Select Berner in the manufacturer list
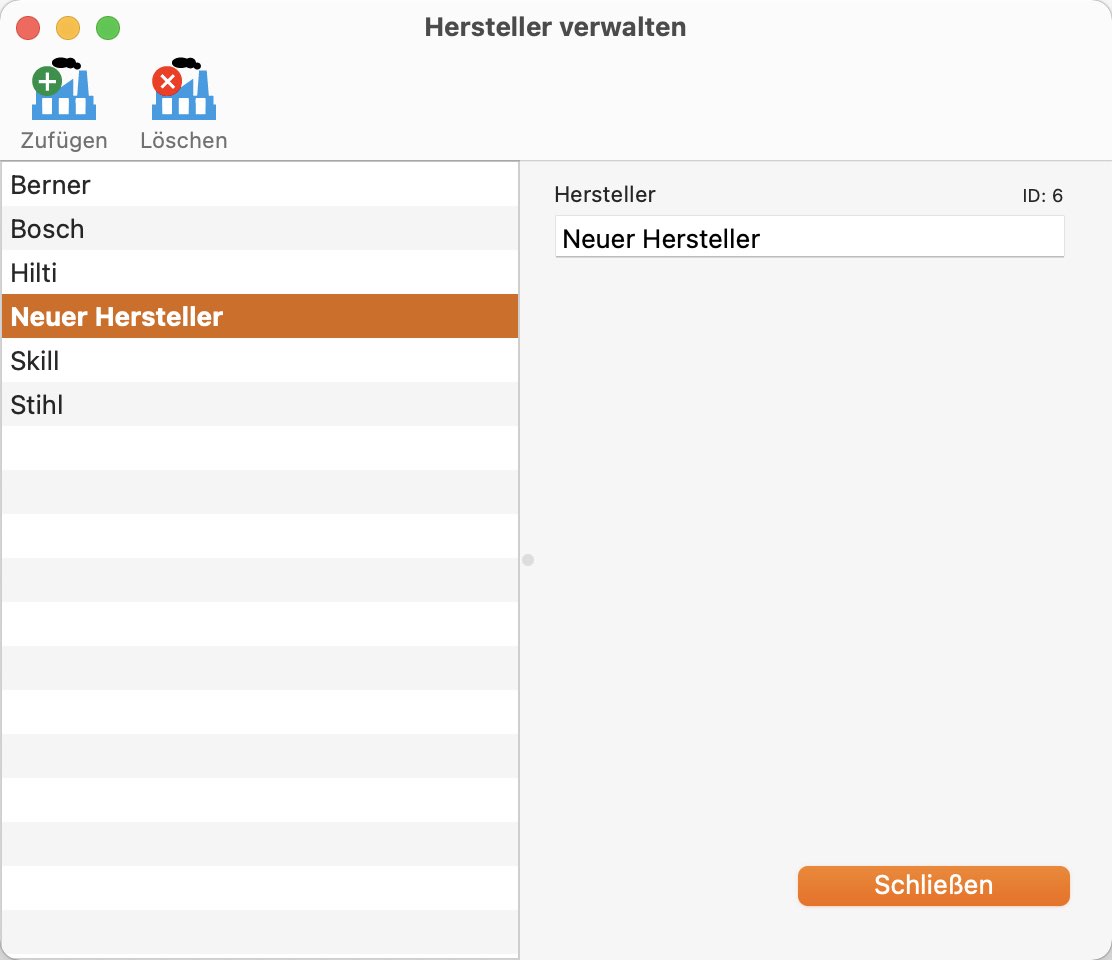This screenshot has height=960, width=1112. (260, 184)
